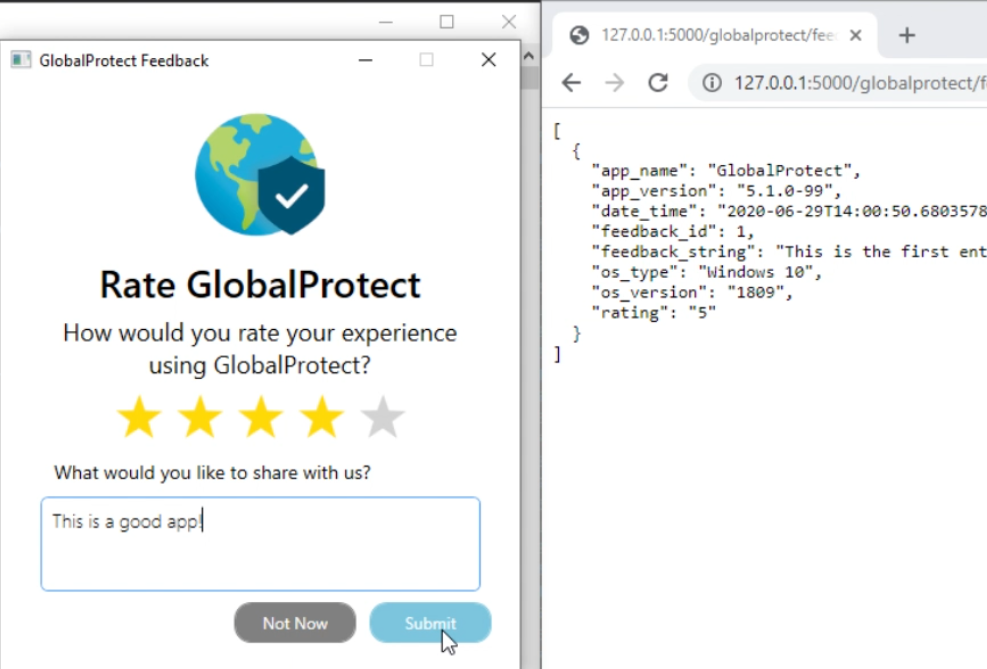Click the browser back arrow
987x669 pixels.
(571, 83)
